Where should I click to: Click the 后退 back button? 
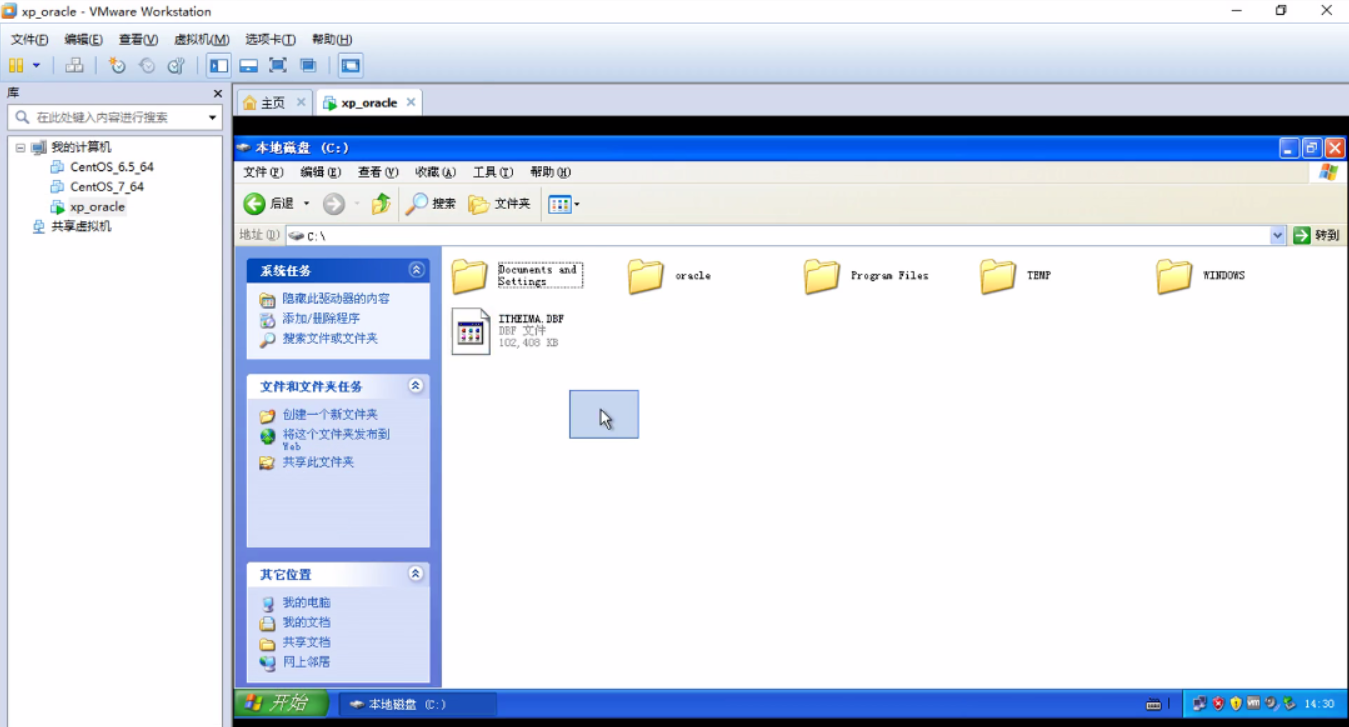click(x=268, y=204)
